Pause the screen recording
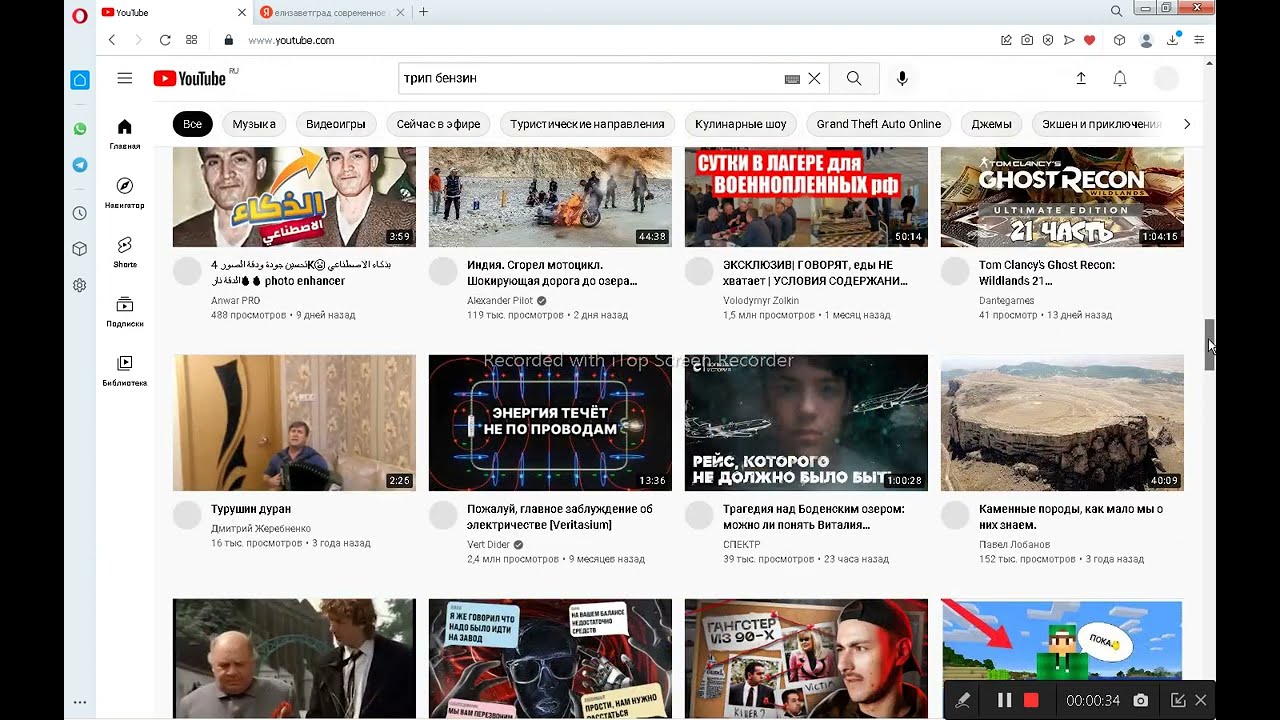Image resolution: width=1280 pixels, height=720 pixels. coord(1004,701)
